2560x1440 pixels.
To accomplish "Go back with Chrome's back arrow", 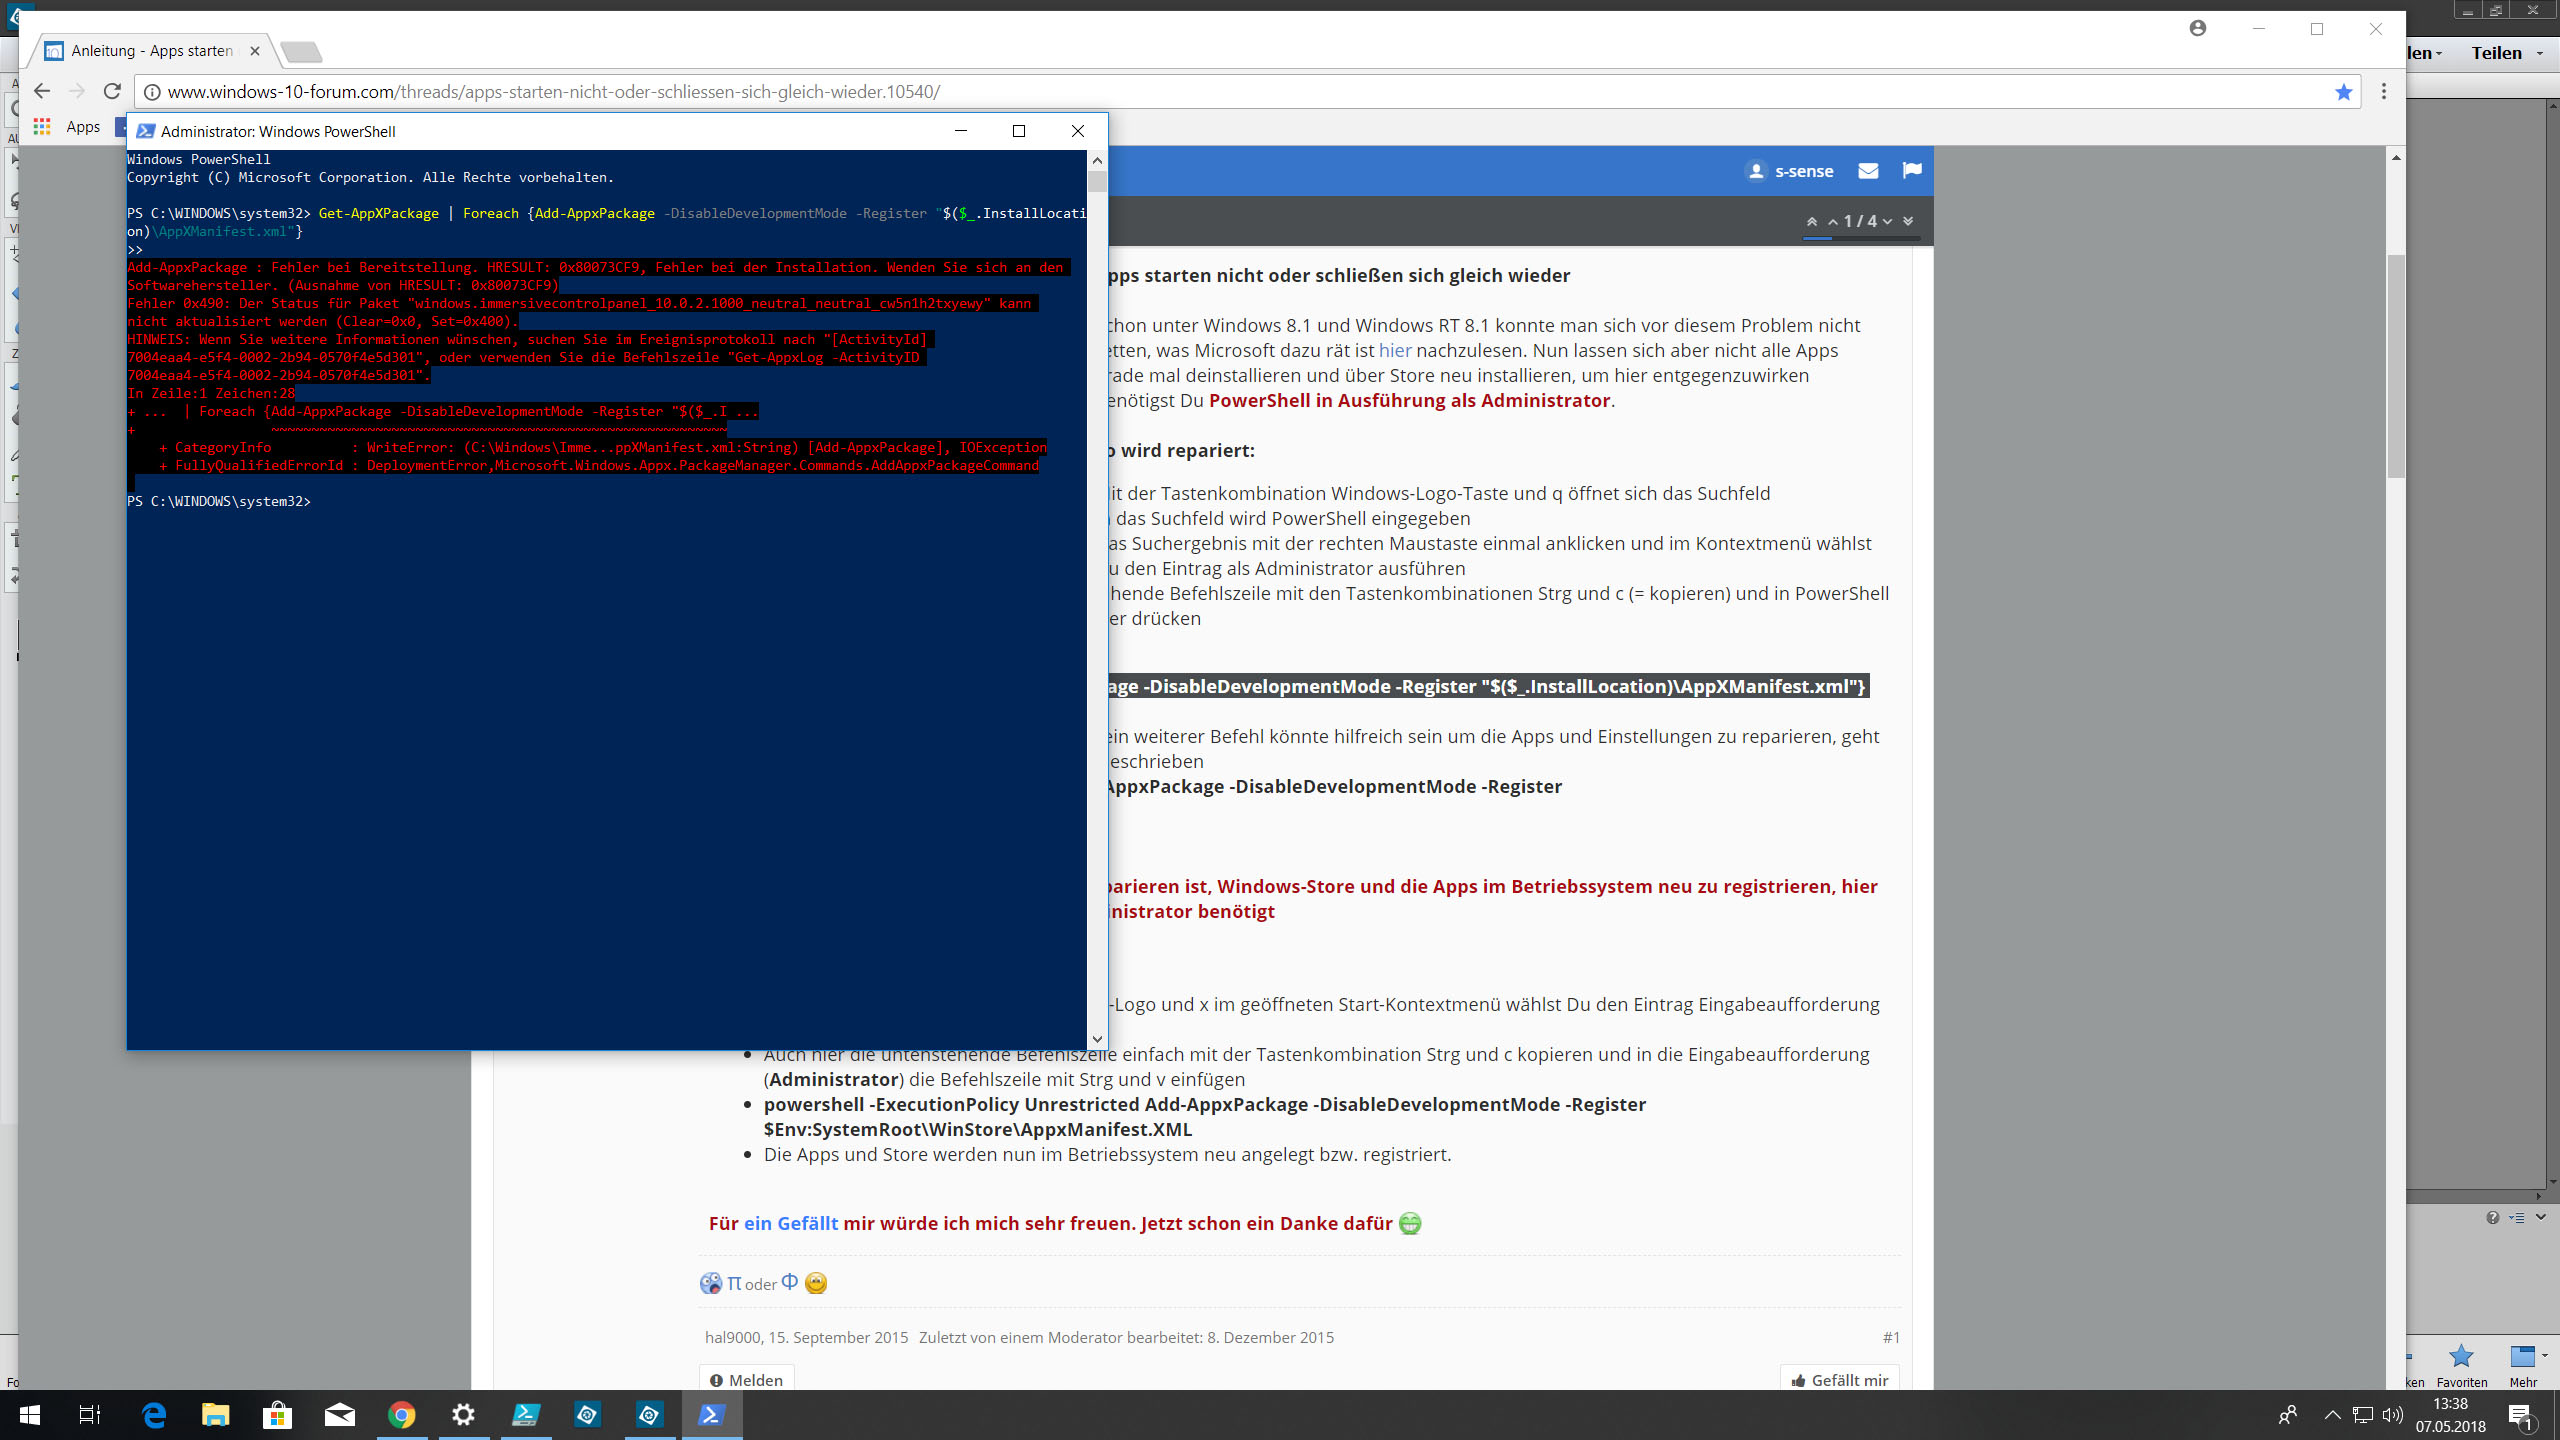I will tap(41, 91).
